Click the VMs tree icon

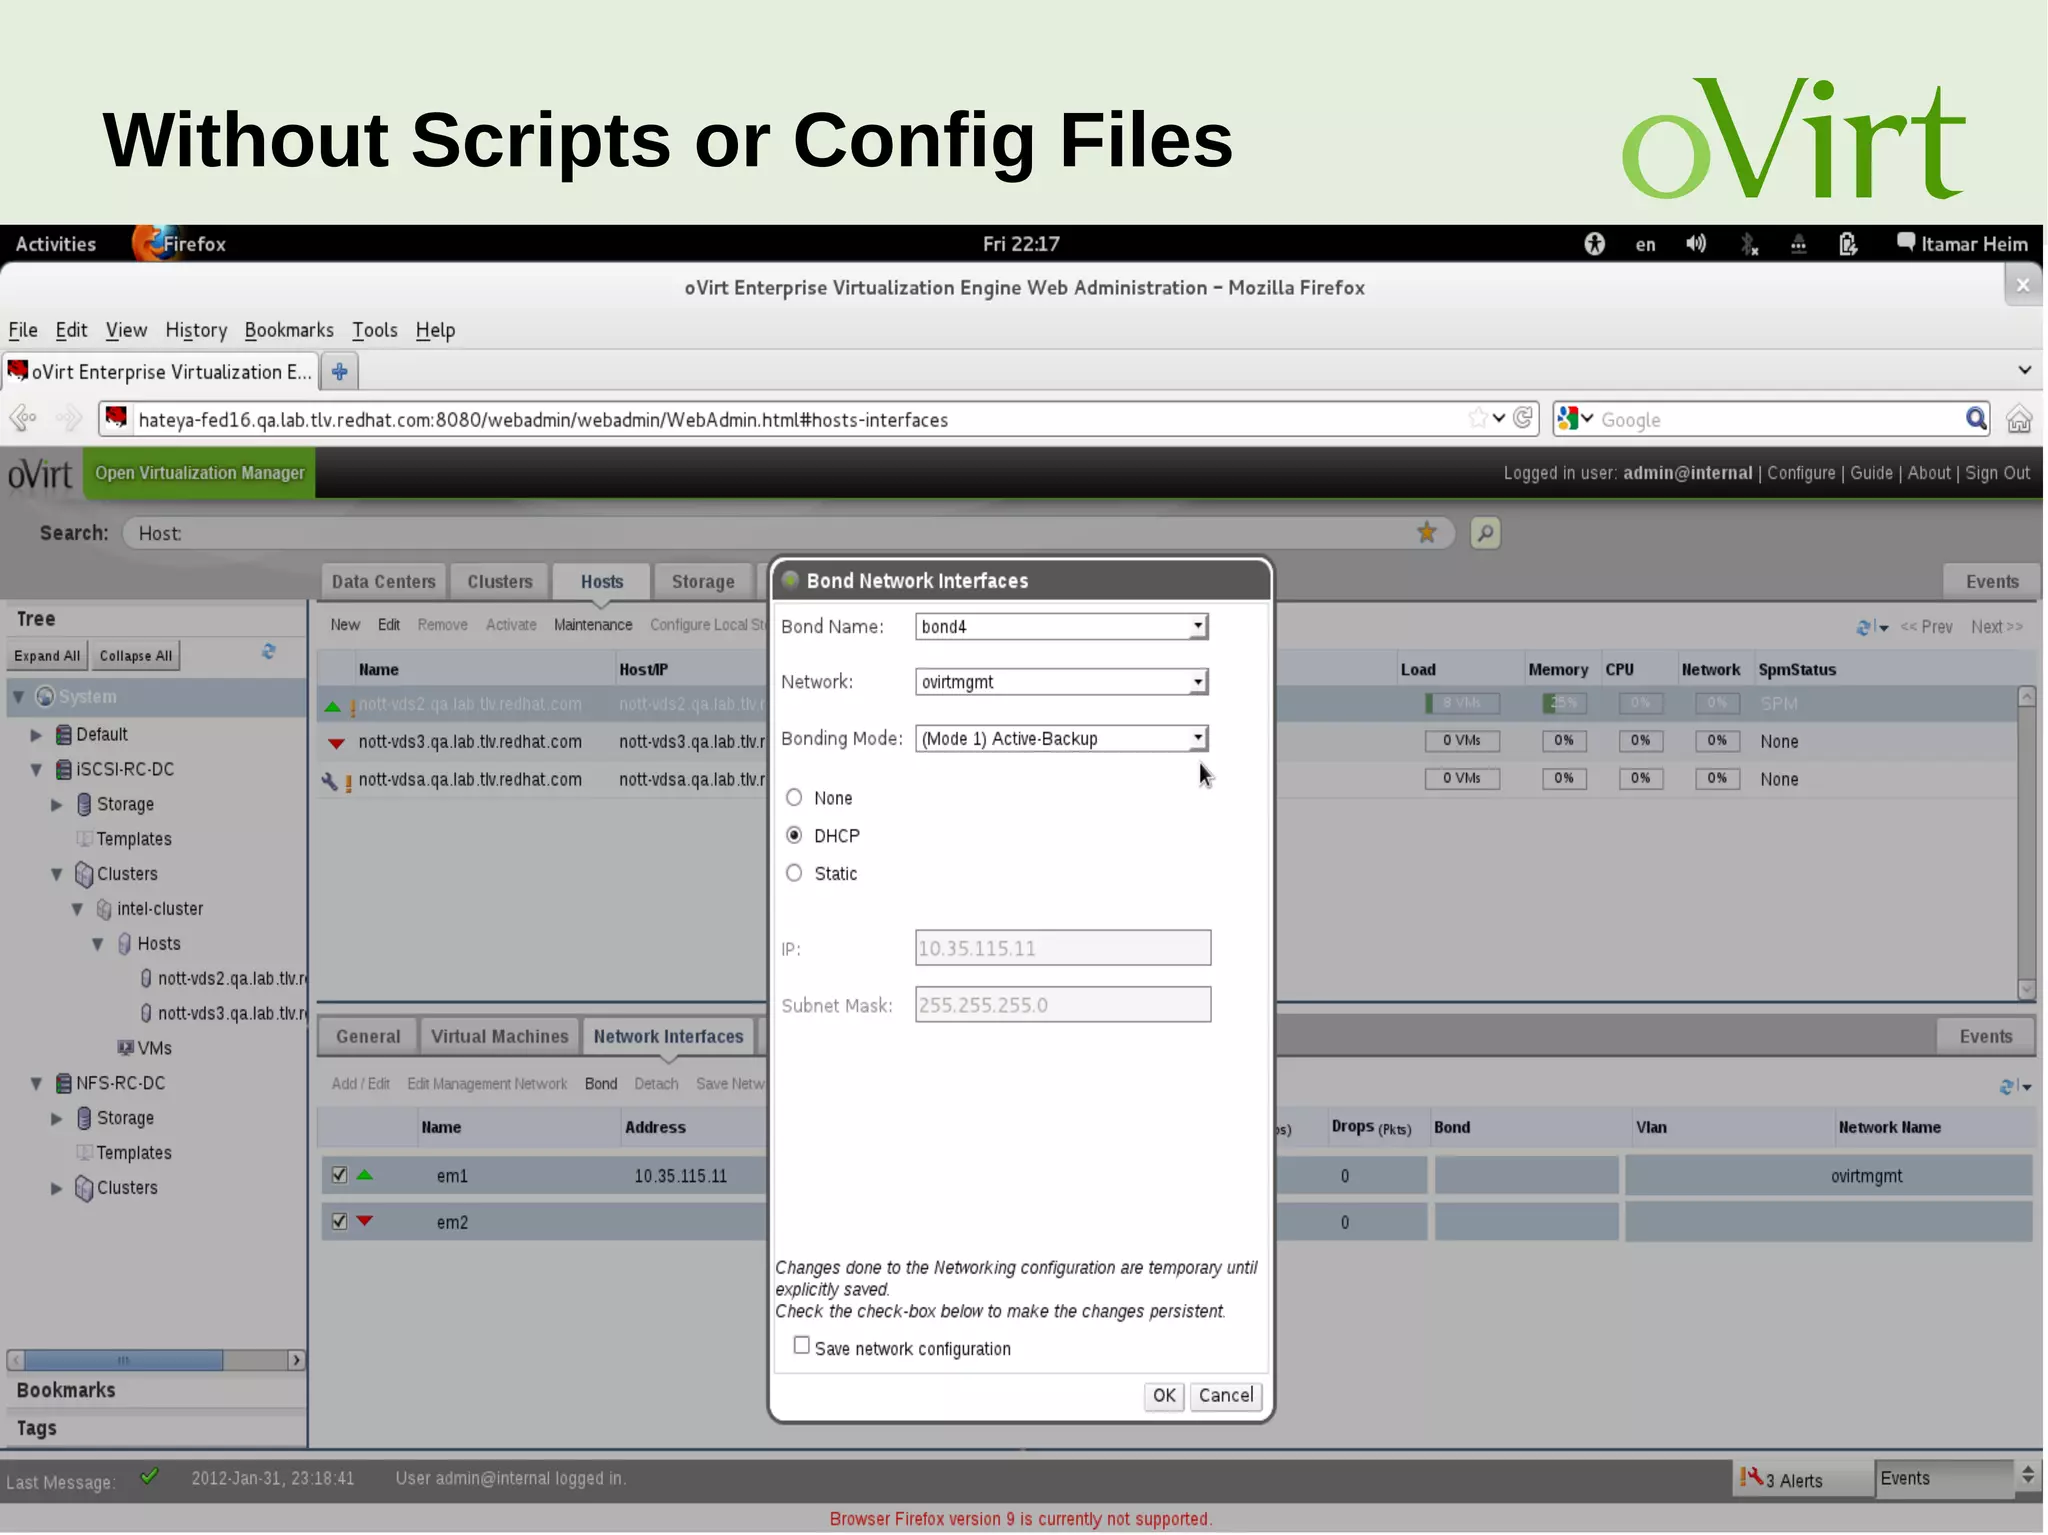(x=126, y=1048)
